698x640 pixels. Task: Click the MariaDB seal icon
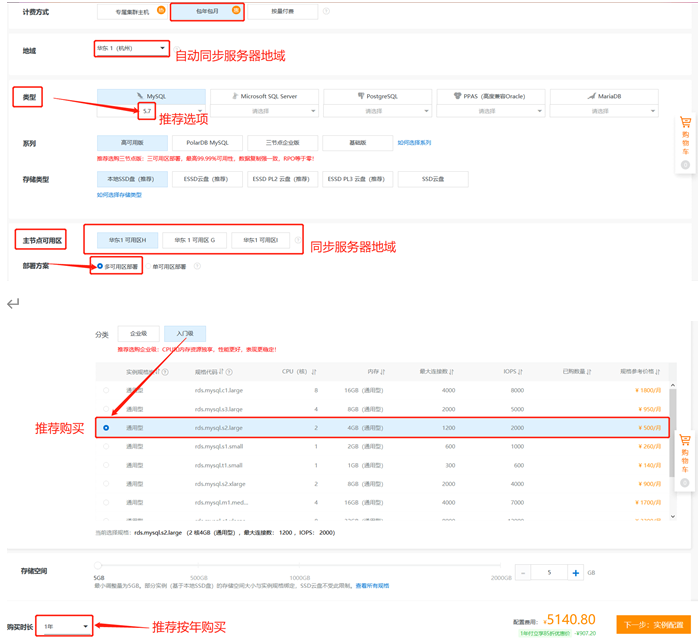[592, 96]
